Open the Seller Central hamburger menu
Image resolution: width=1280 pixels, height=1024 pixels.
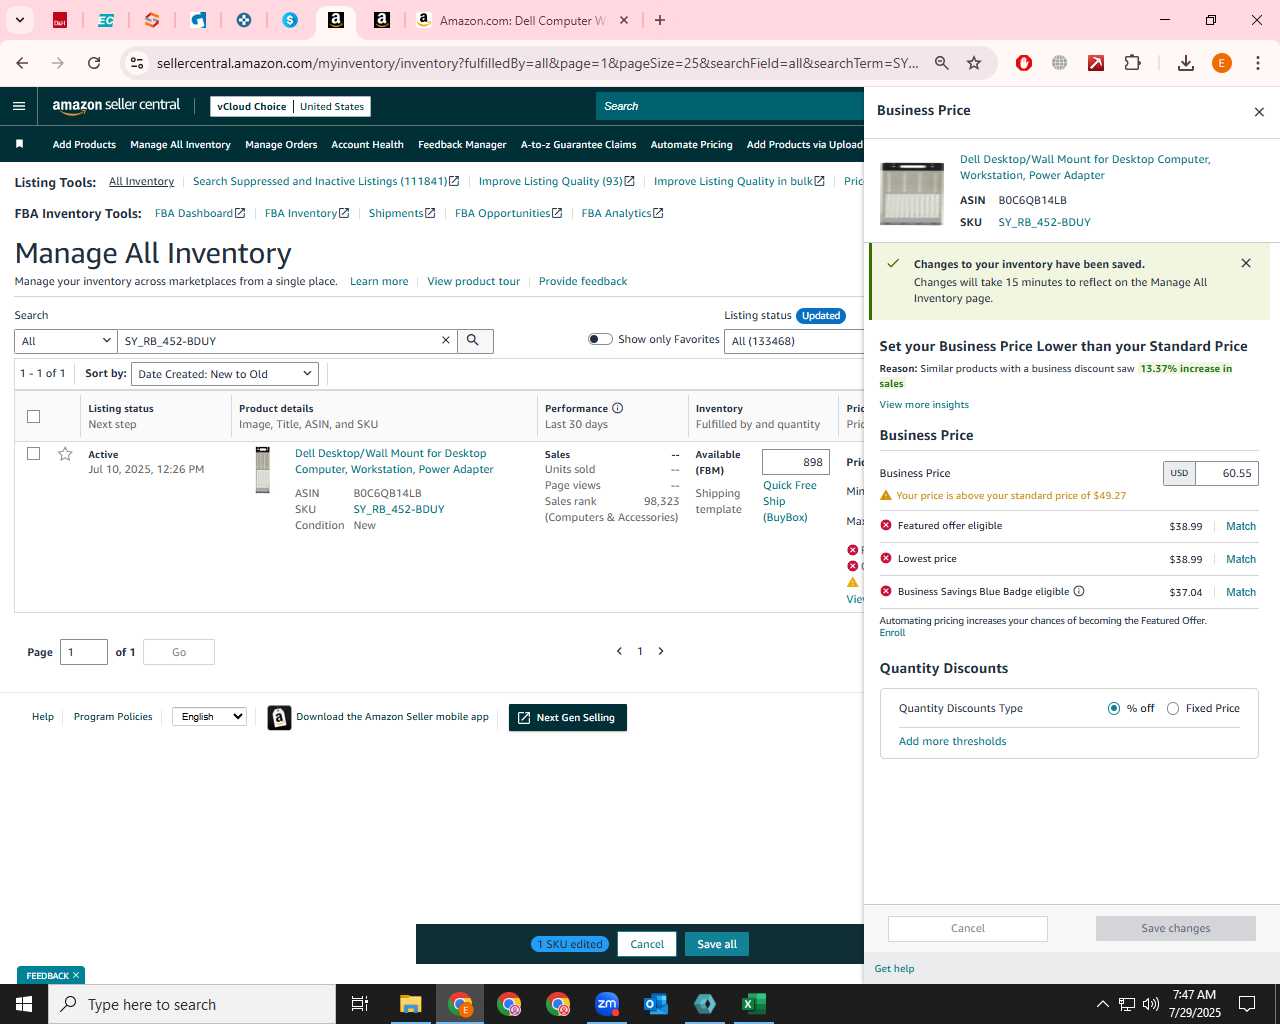coord(19,106)
